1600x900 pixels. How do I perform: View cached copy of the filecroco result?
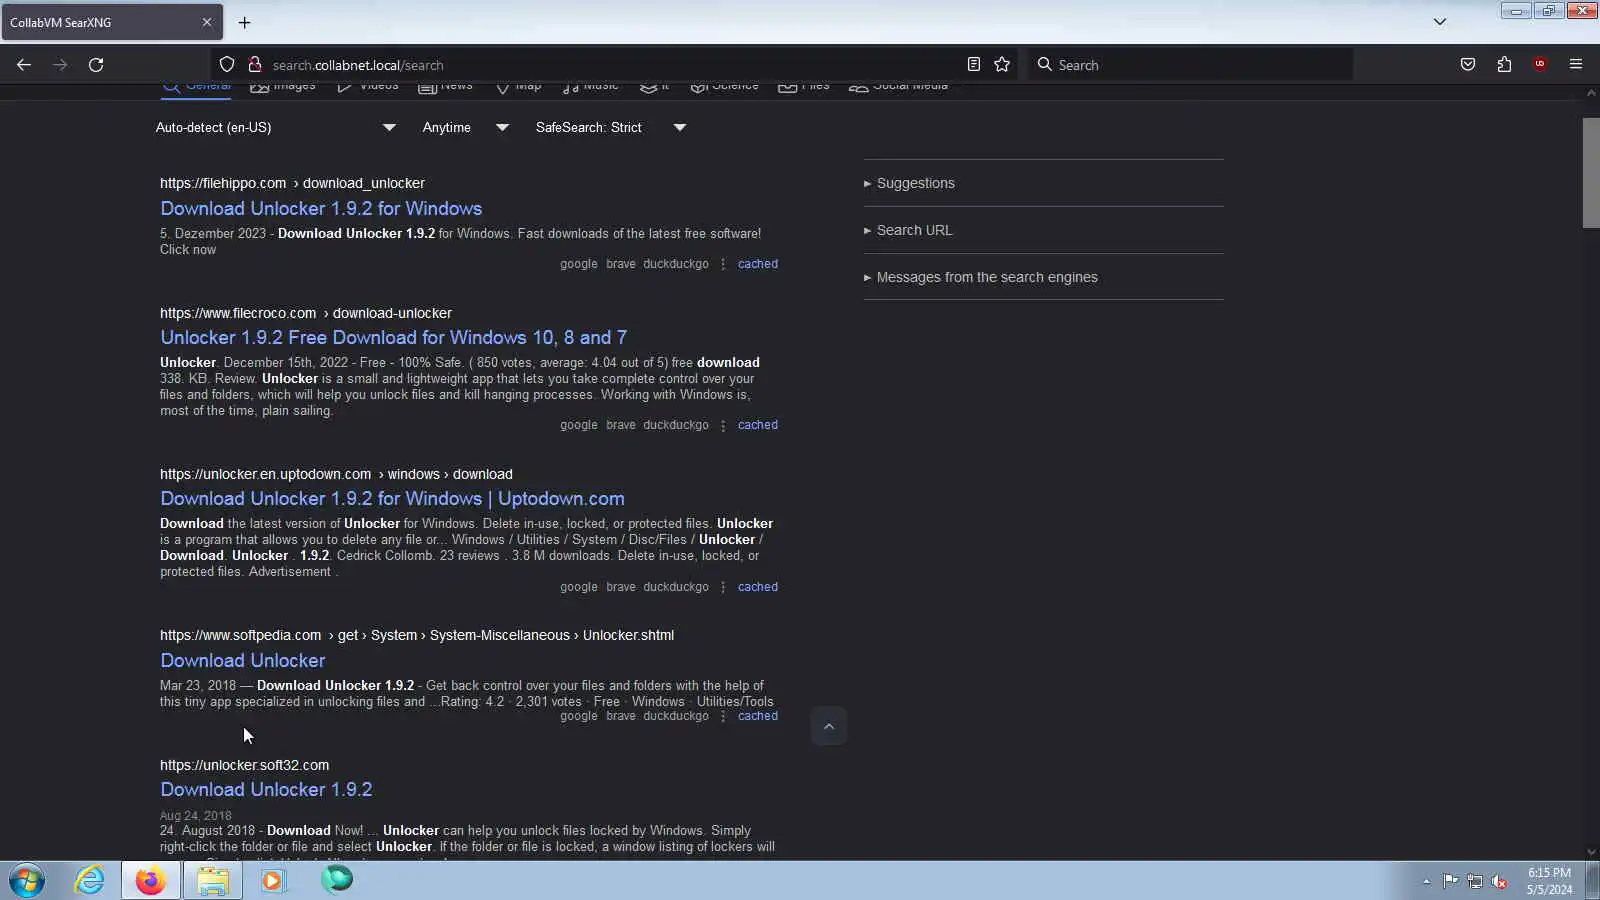(758, 425)
